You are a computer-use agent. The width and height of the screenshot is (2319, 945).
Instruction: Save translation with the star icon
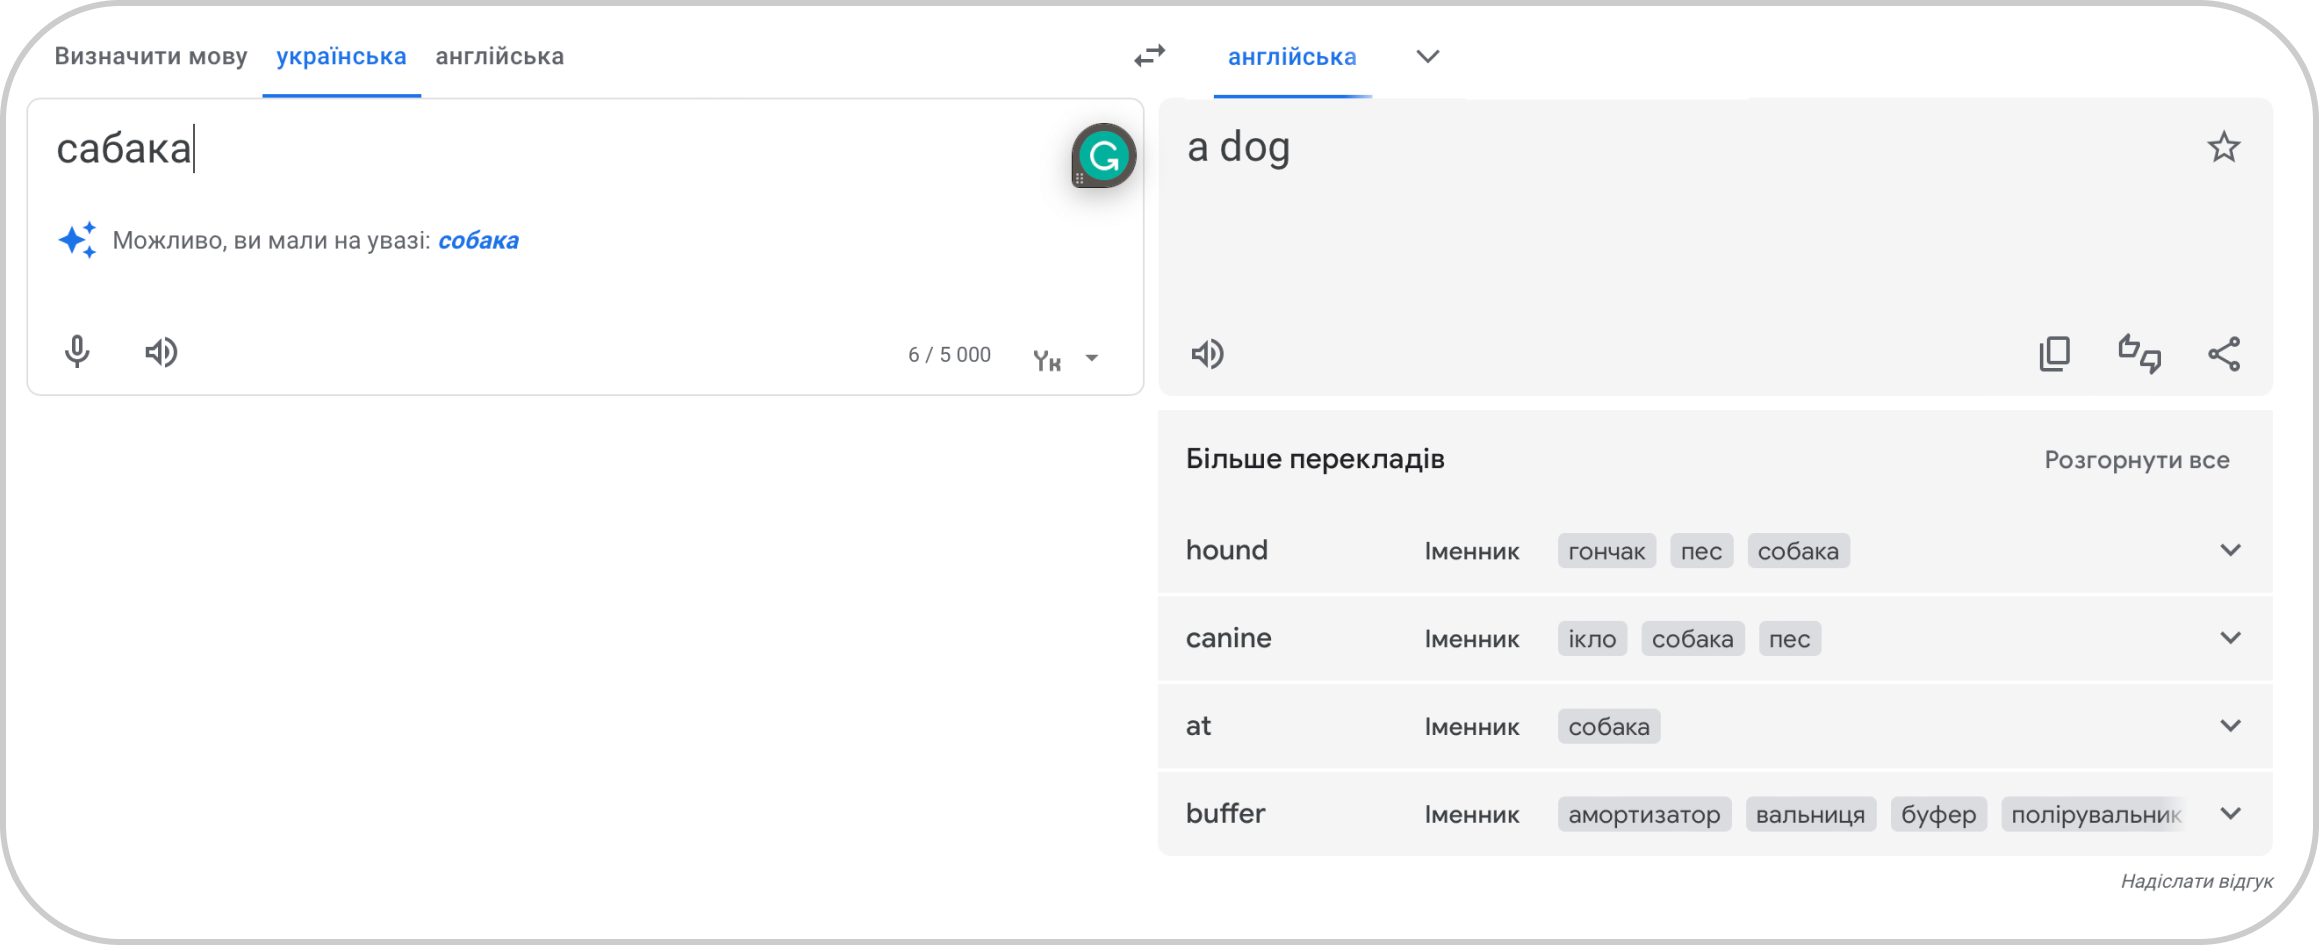[x=2224, y=148]
